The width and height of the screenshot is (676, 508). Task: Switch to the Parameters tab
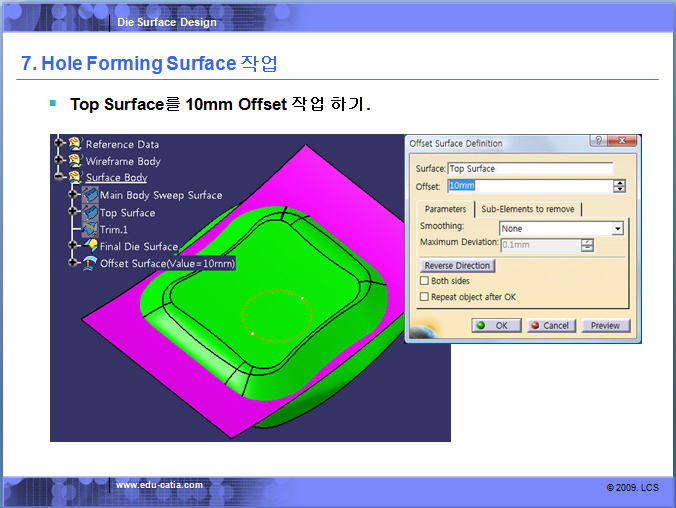[x=445, y=209]
